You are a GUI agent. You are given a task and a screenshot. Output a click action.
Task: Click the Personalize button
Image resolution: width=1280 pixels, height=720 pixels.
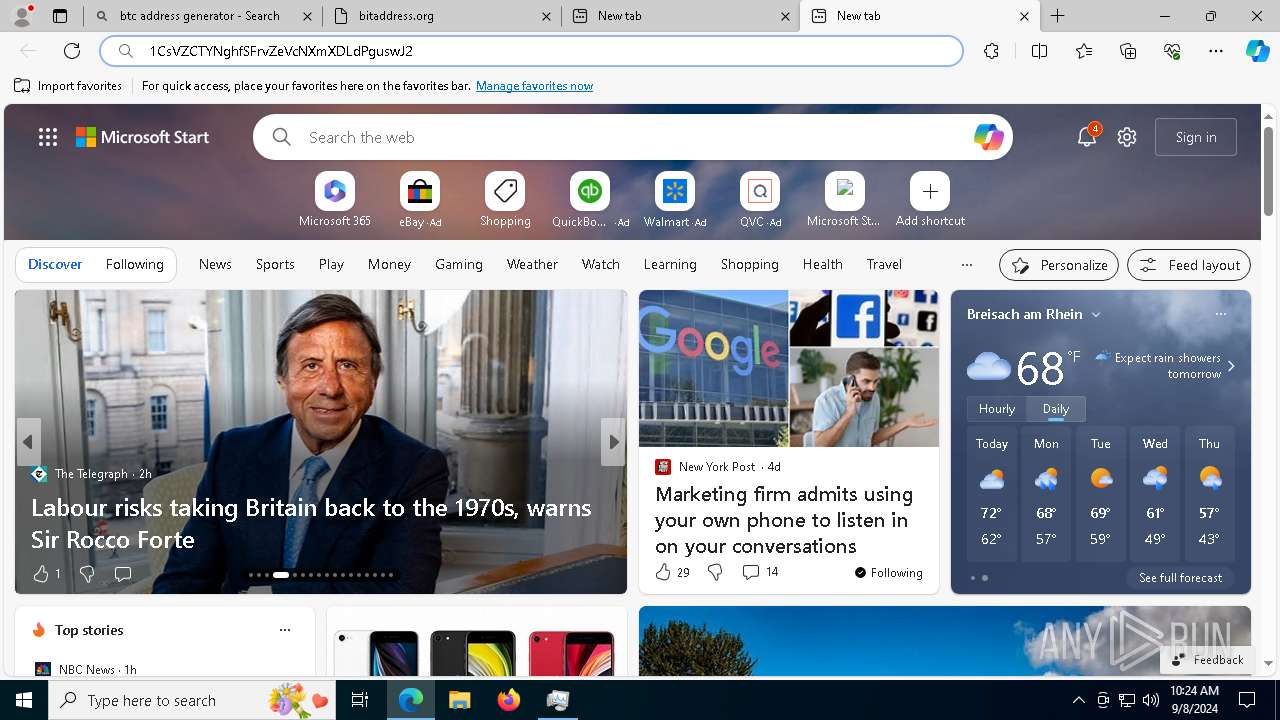coord(1059,265)
